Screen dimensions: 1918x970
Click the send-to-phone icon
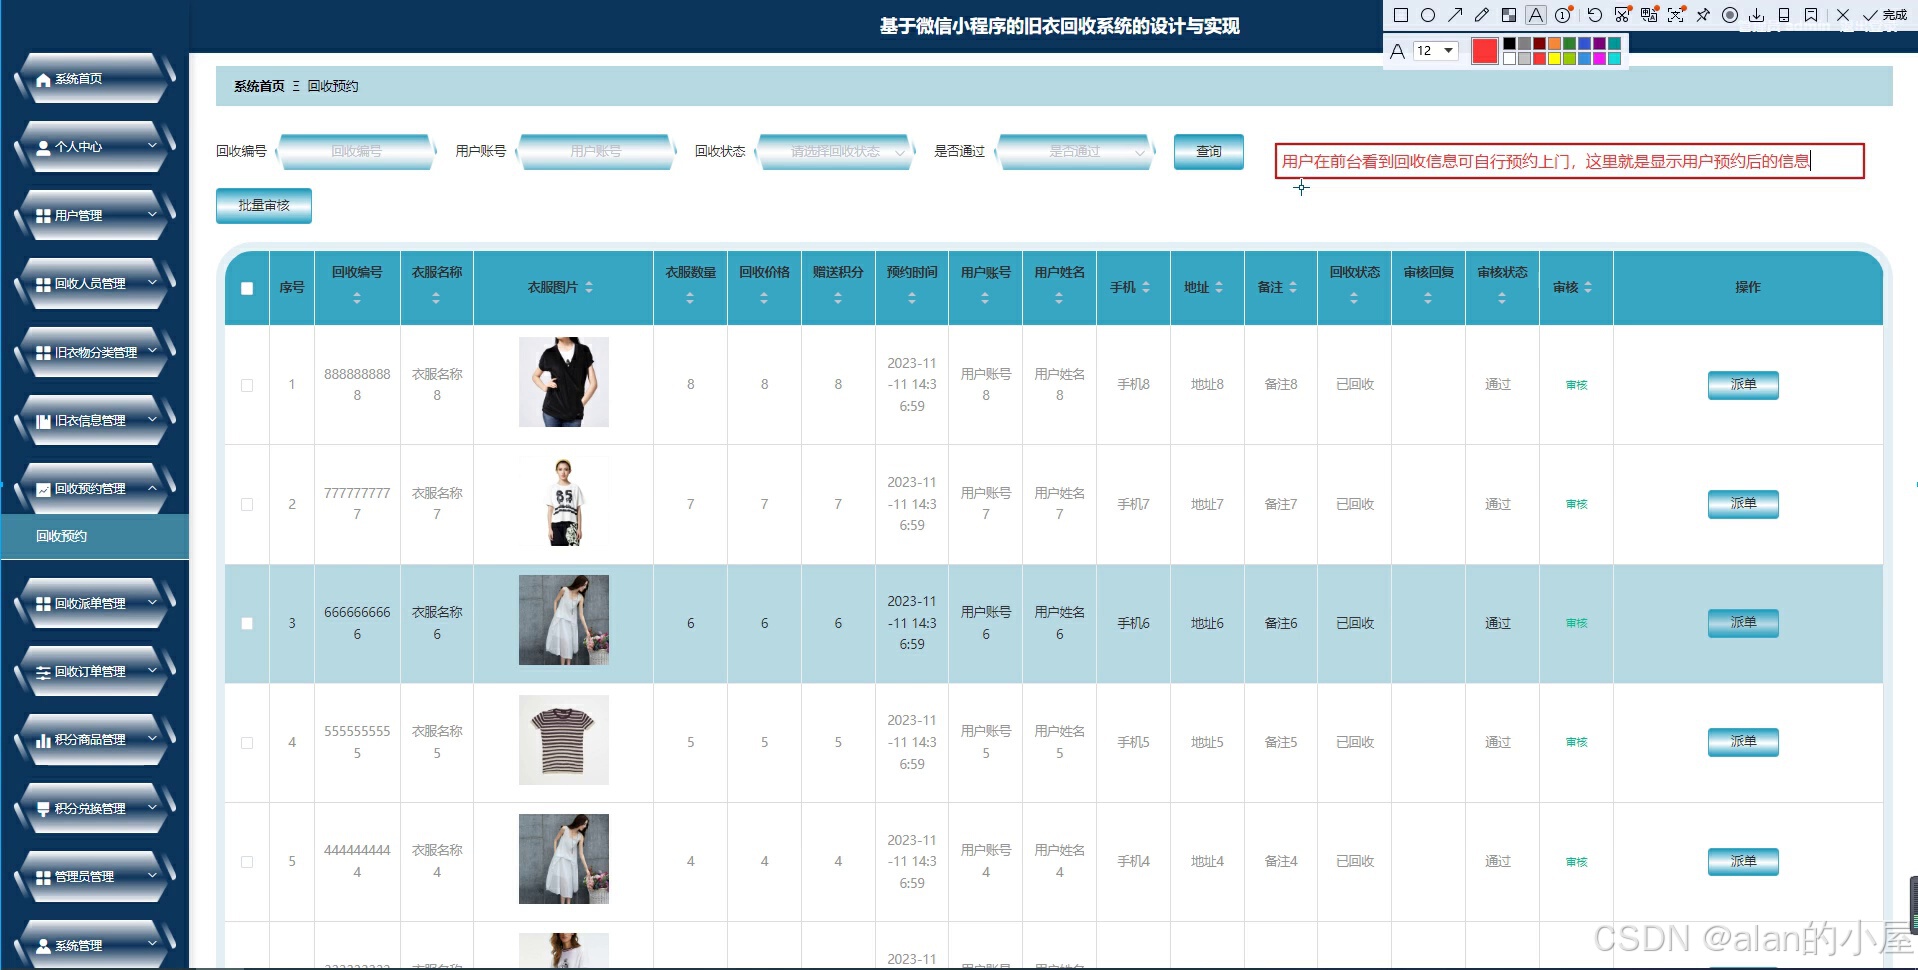click(1784, 15)
